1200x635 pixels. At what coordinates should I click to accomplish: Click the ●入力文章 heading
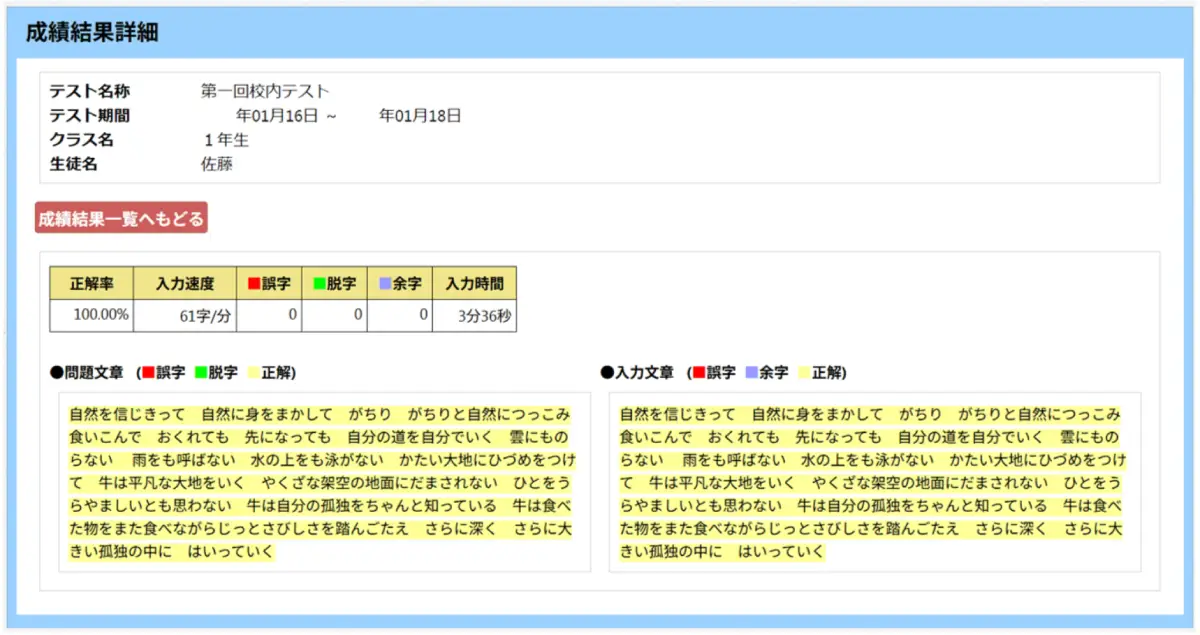[637, 373]
